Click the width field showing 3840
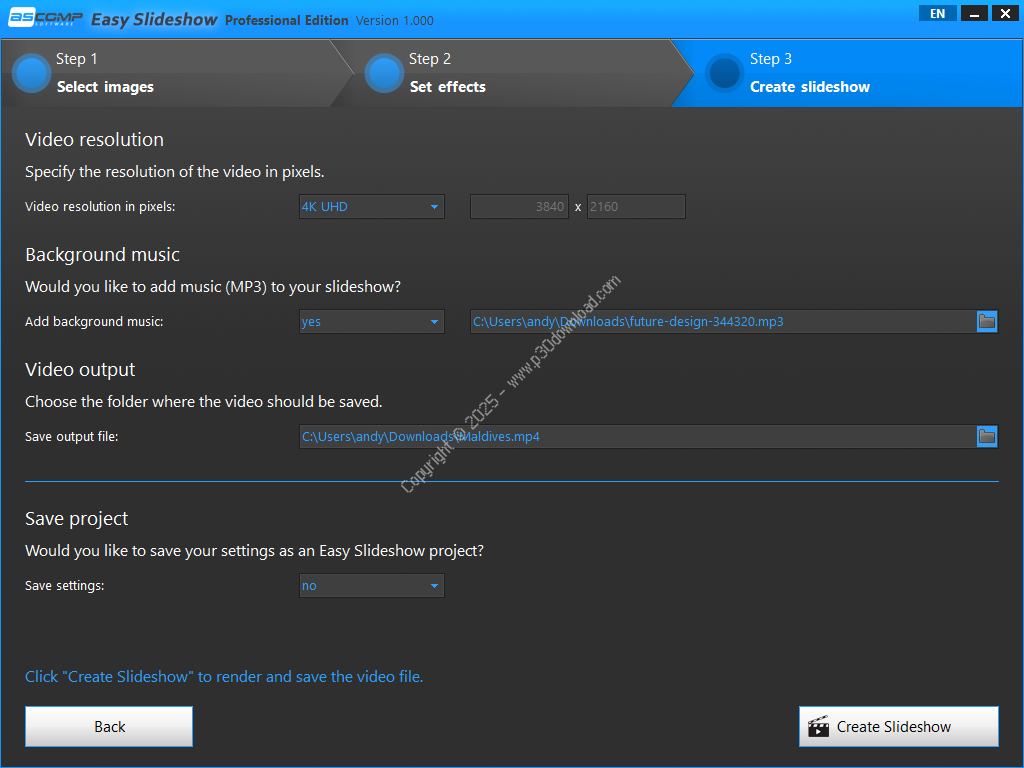 coord(519,207)
